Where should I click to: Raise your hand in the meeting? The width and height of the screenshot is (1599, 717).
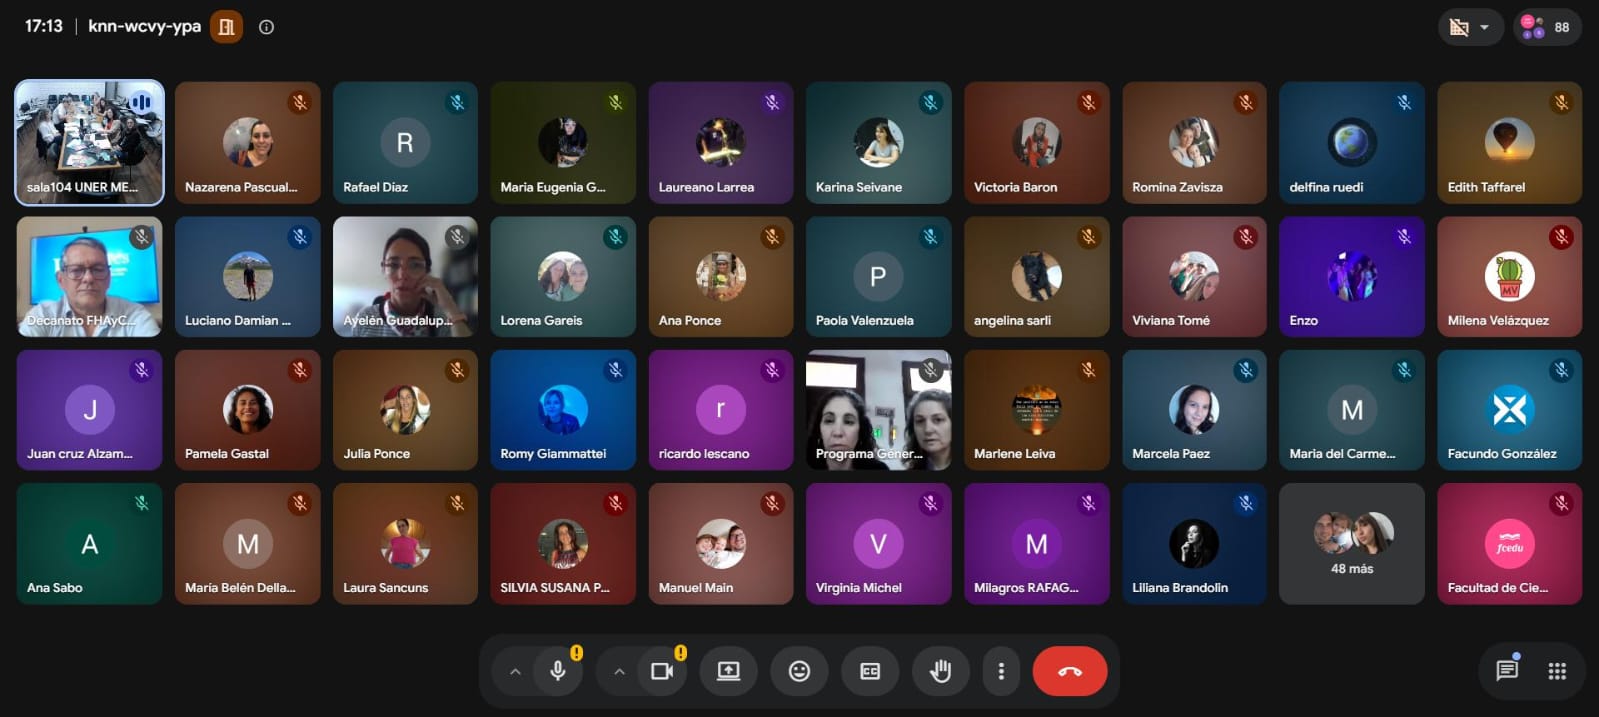tap(940, 671)
